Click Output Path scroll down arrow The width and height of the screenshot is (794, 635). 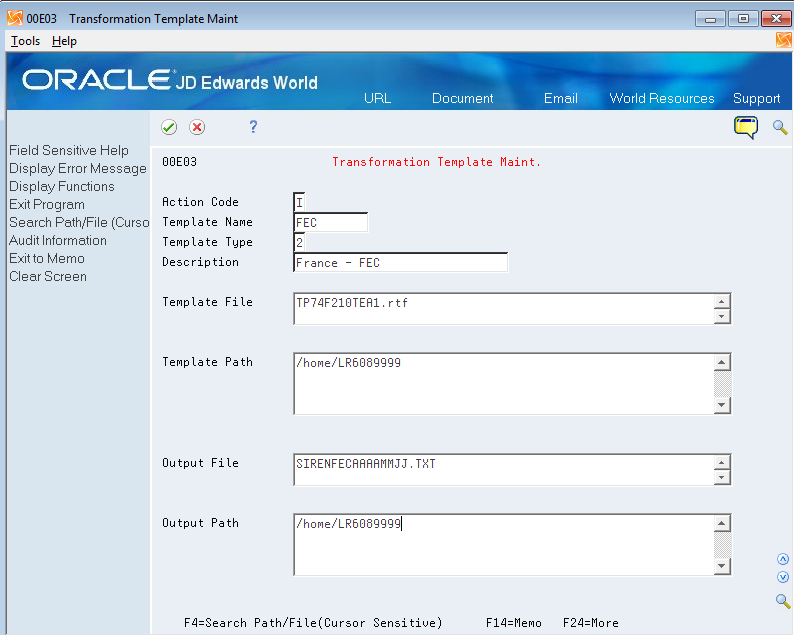[722, 567]
